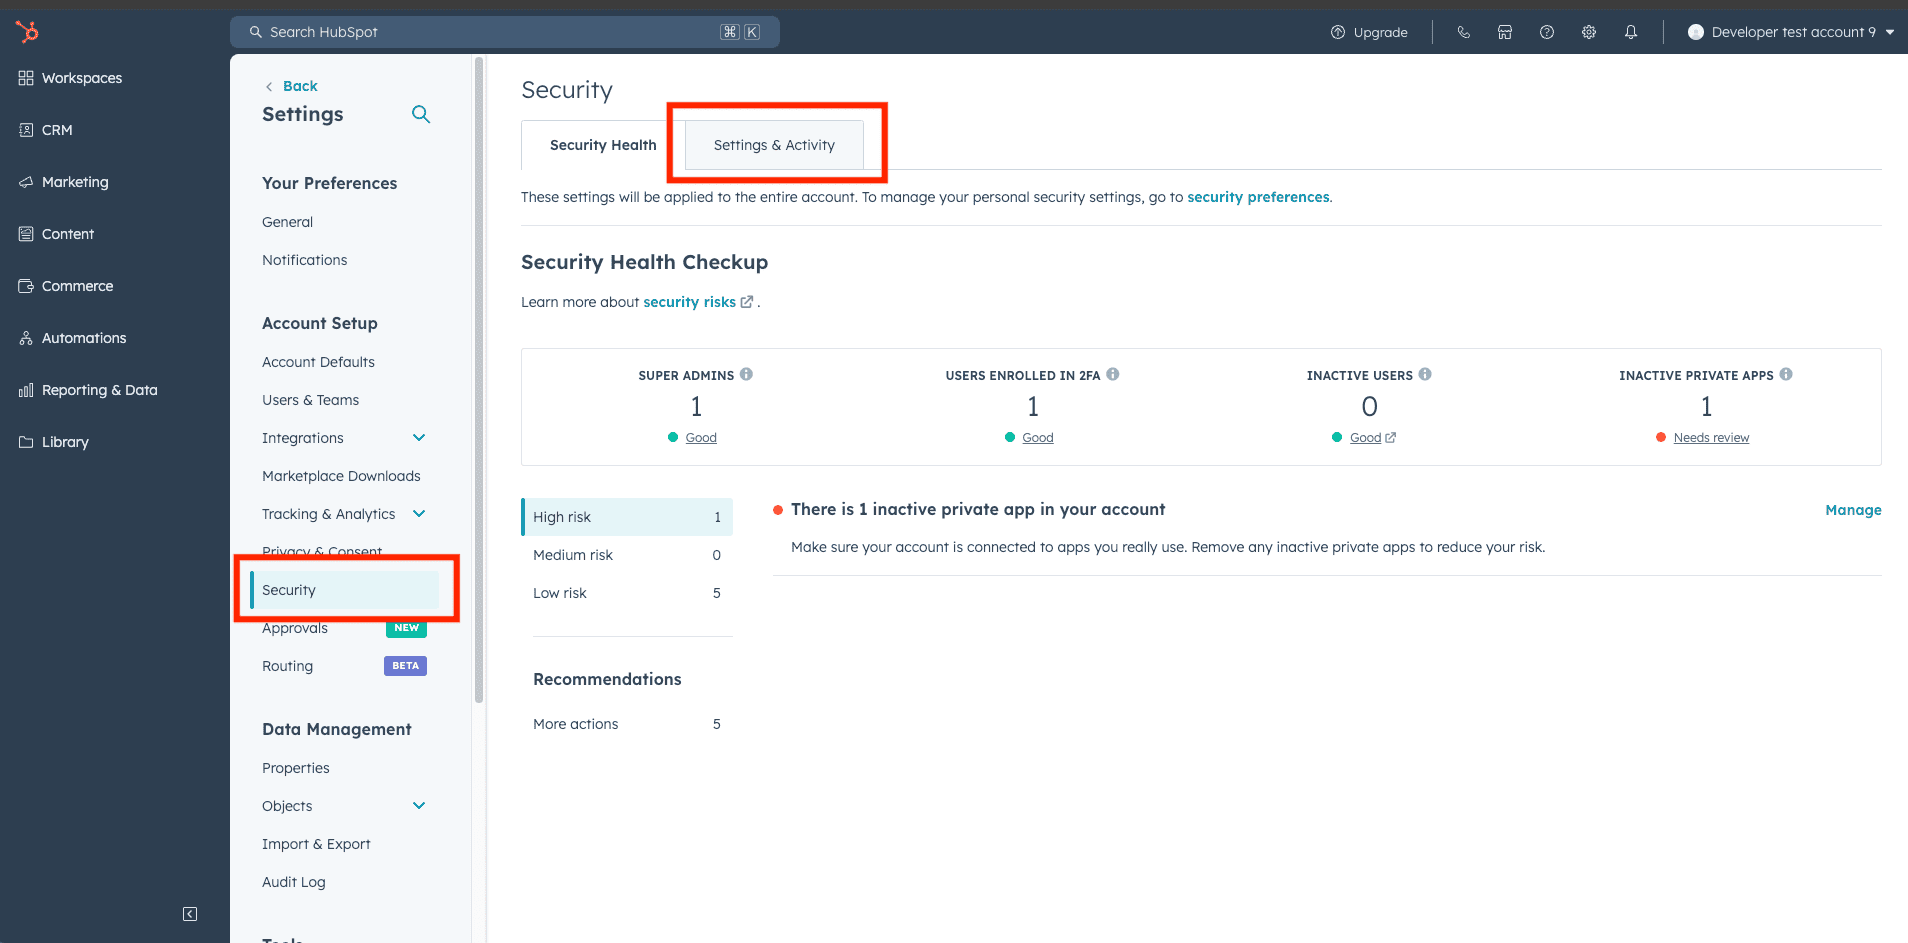Open the Reporting & Data section
The image size is (1908, 943).
(98, 390)
